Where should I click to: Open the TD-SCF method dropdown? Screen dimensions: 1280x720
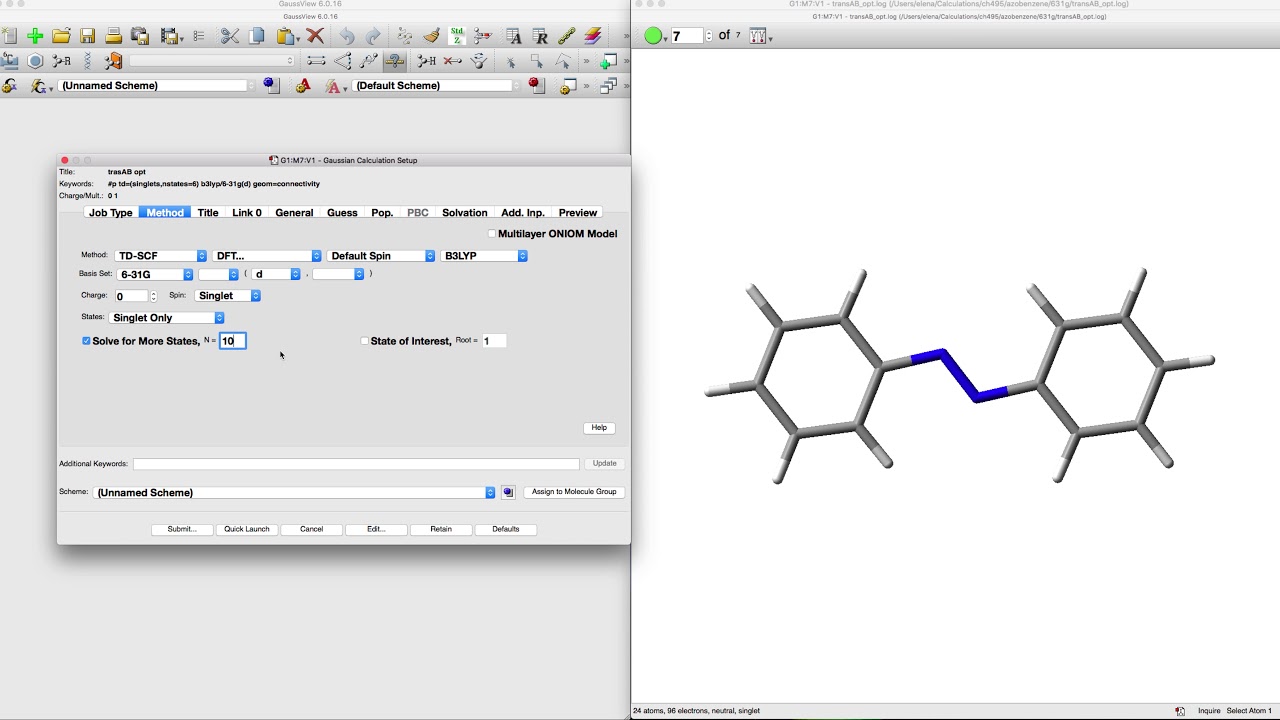pos(161,256)
